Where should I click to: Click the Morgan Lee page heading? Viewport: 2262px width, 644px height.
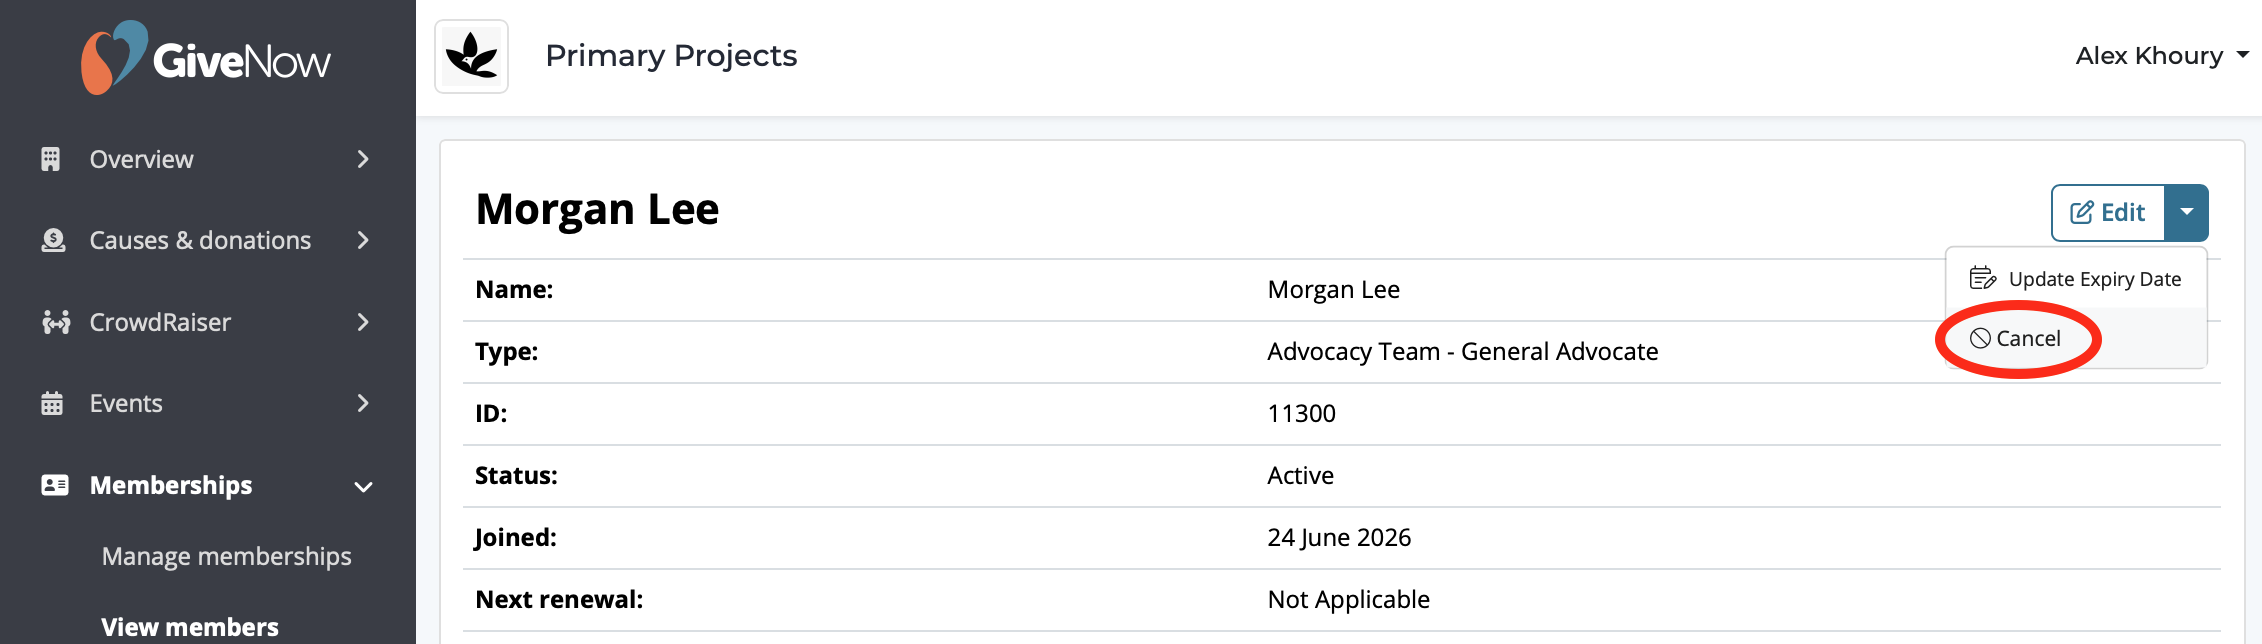[x=597, y=209]
